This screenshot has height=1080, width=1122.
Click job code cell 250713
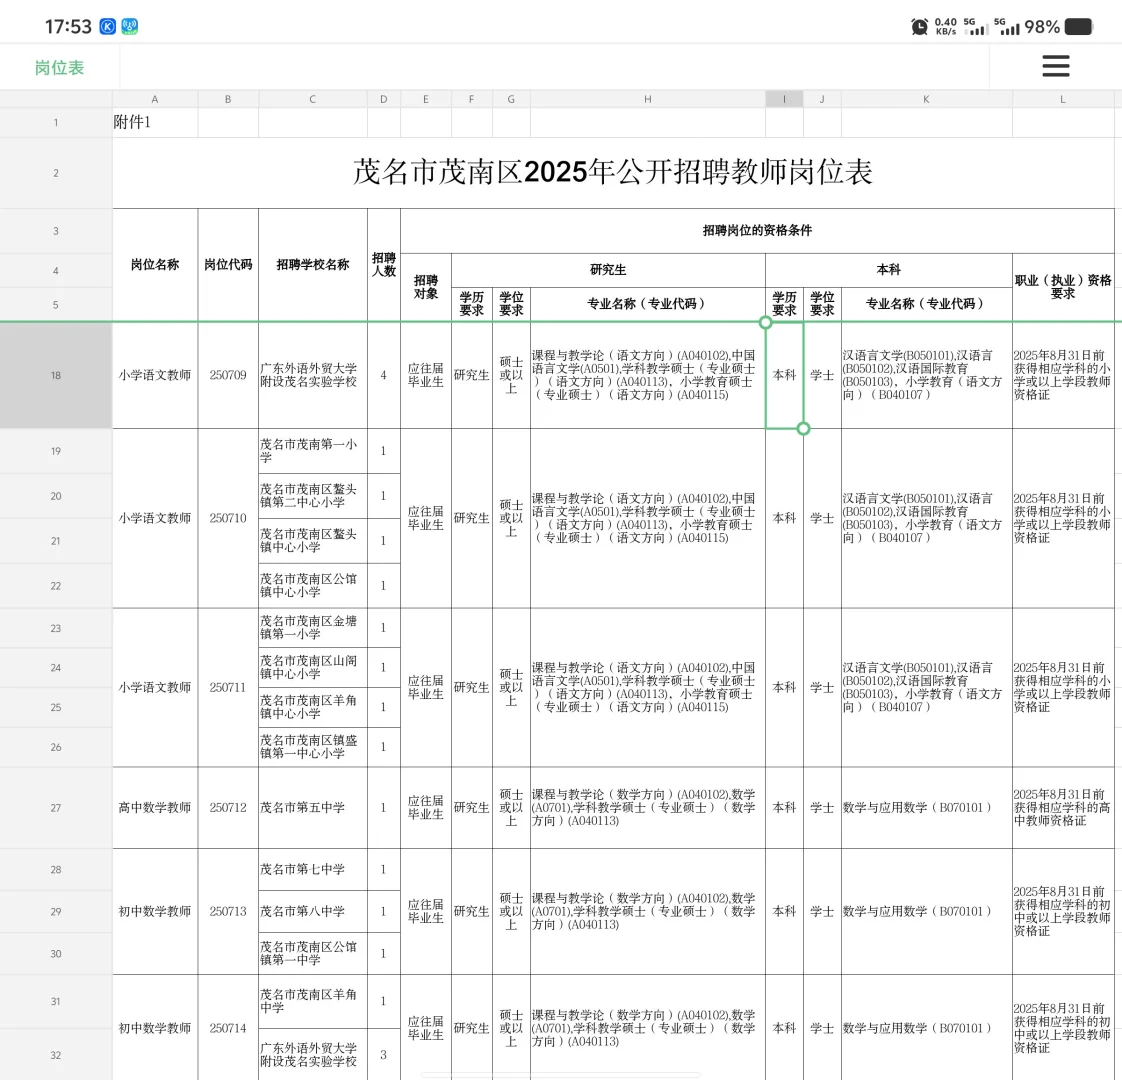coord(228,912)
